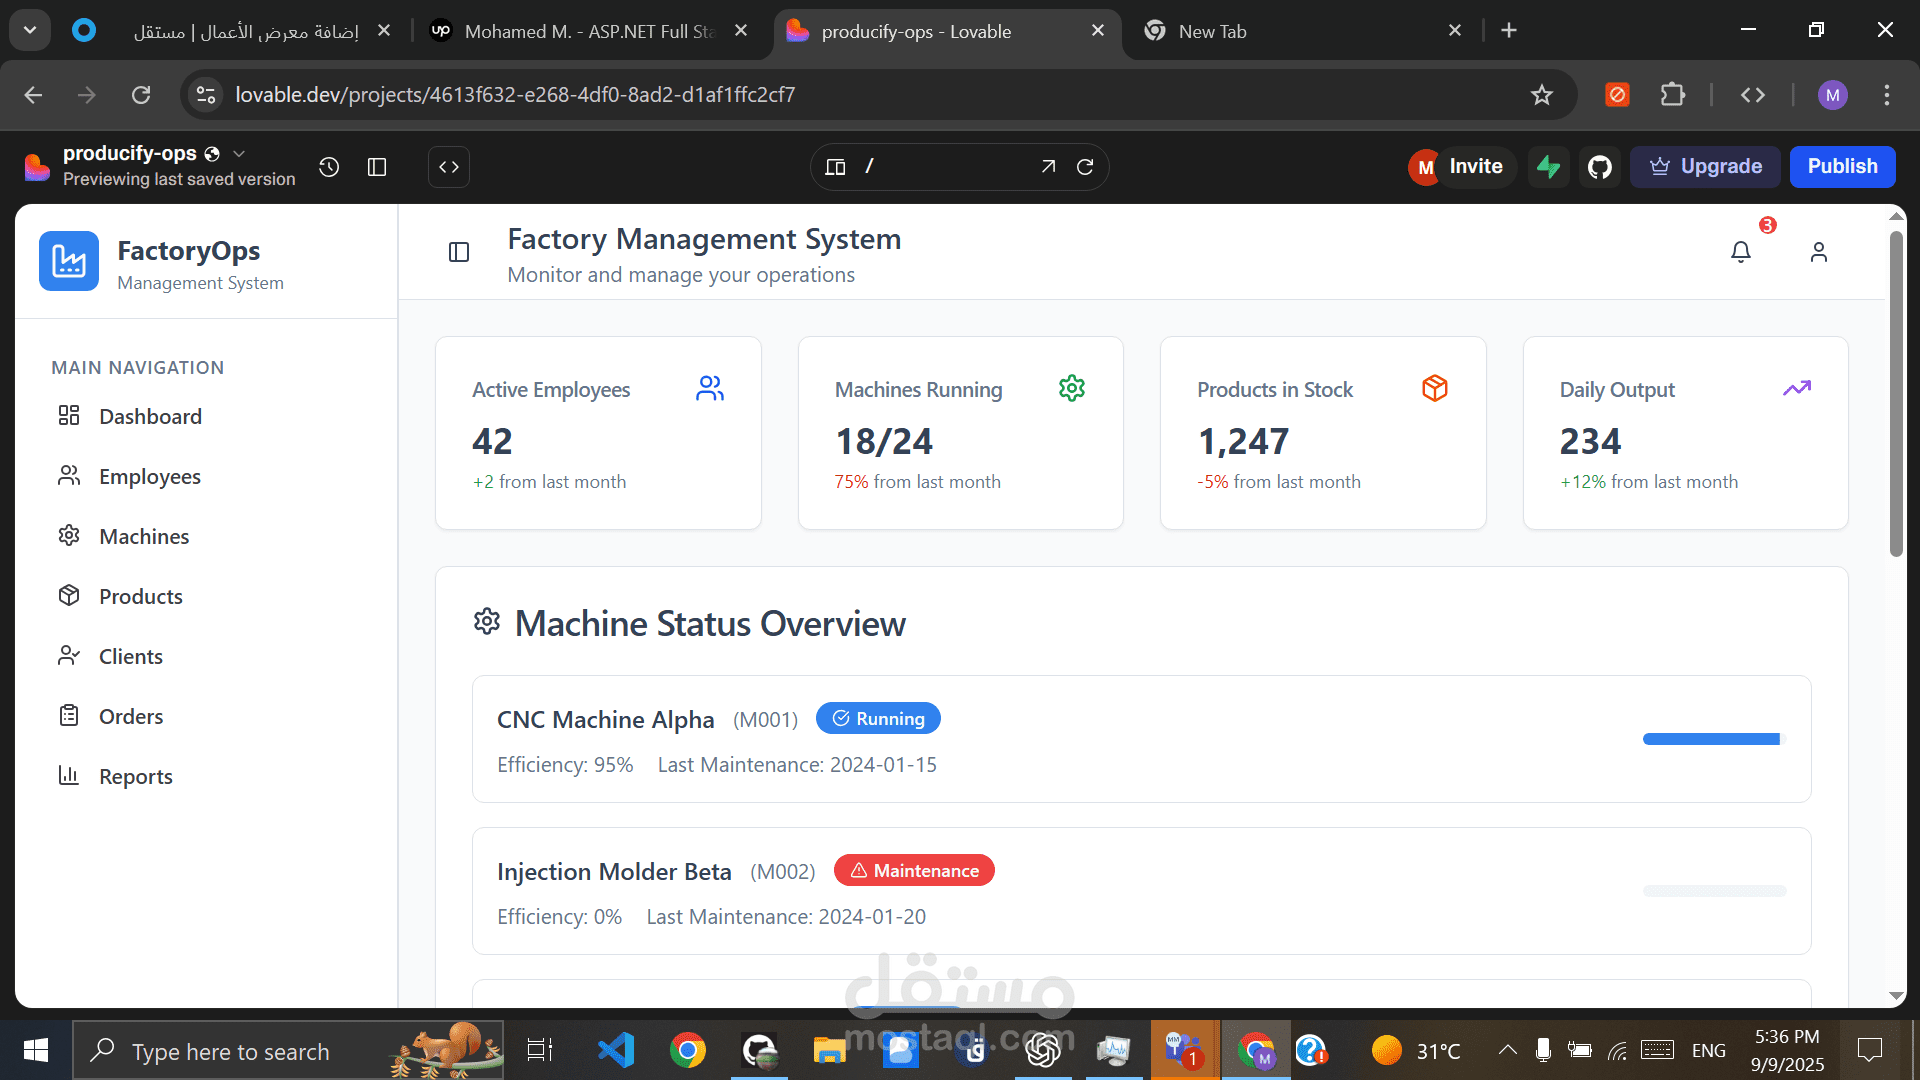The height and width of the screenshot is (1080, 1920).
Task: Click the GitHub icon in the top toolbar
Action: coord(1599,167)
